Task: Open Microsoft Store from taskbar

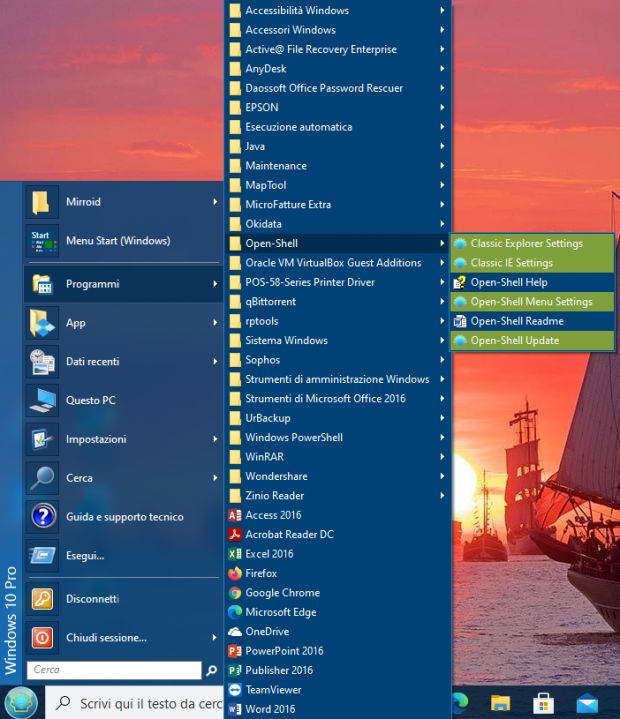Action: pos(543,702)
